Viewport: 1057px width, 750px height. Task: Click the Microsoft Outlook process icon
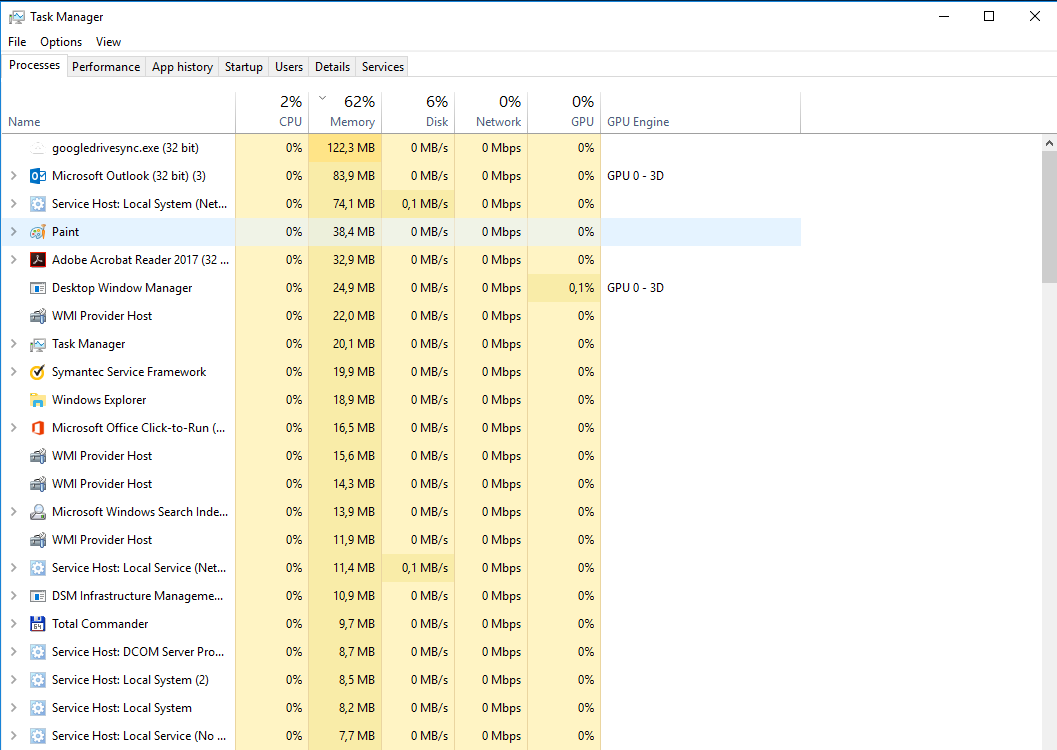38,176
